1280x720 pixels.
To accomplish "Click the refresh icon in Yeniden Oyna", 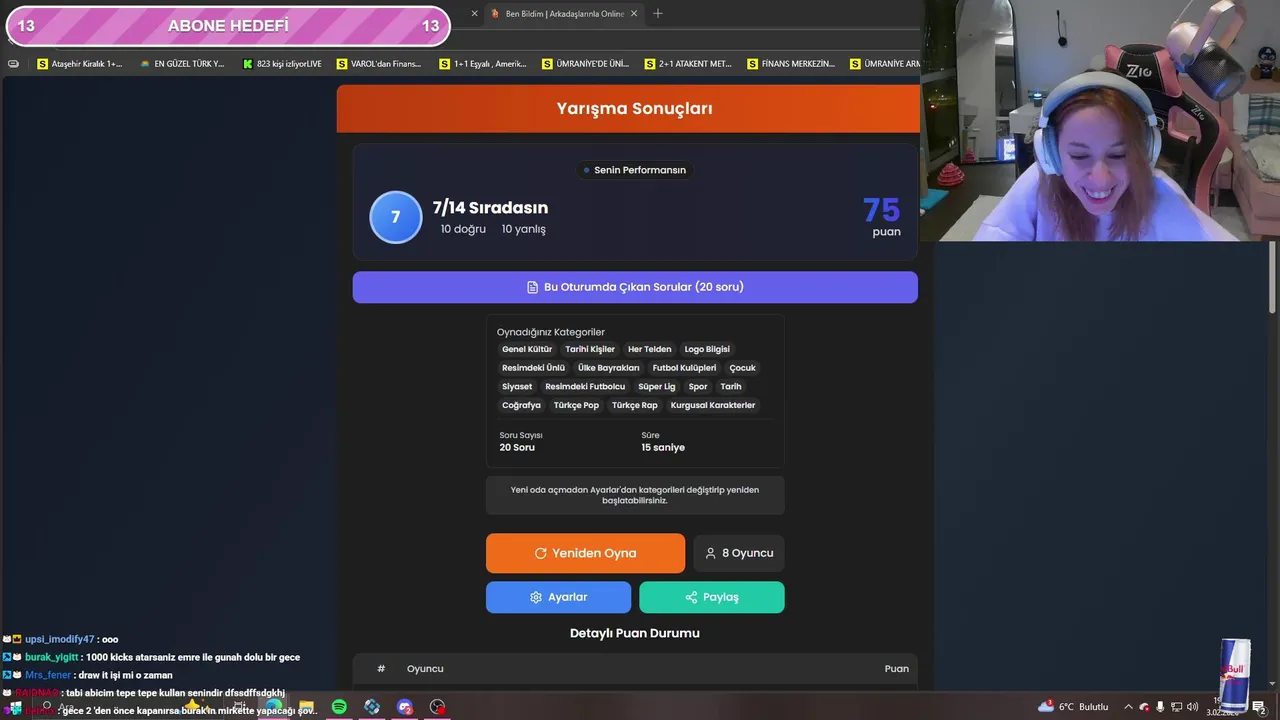I will coord(541,553).
